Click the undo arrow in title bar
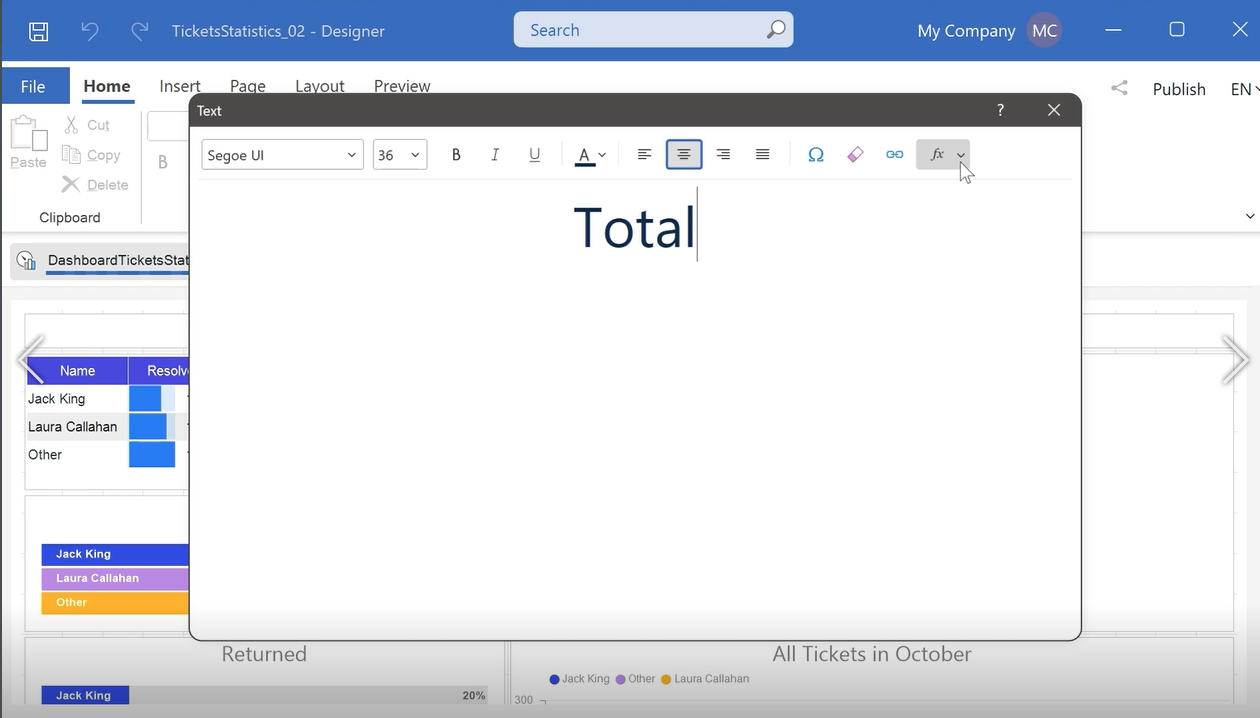Screen dimensions: 1260x718 click(x=90, y=31)
